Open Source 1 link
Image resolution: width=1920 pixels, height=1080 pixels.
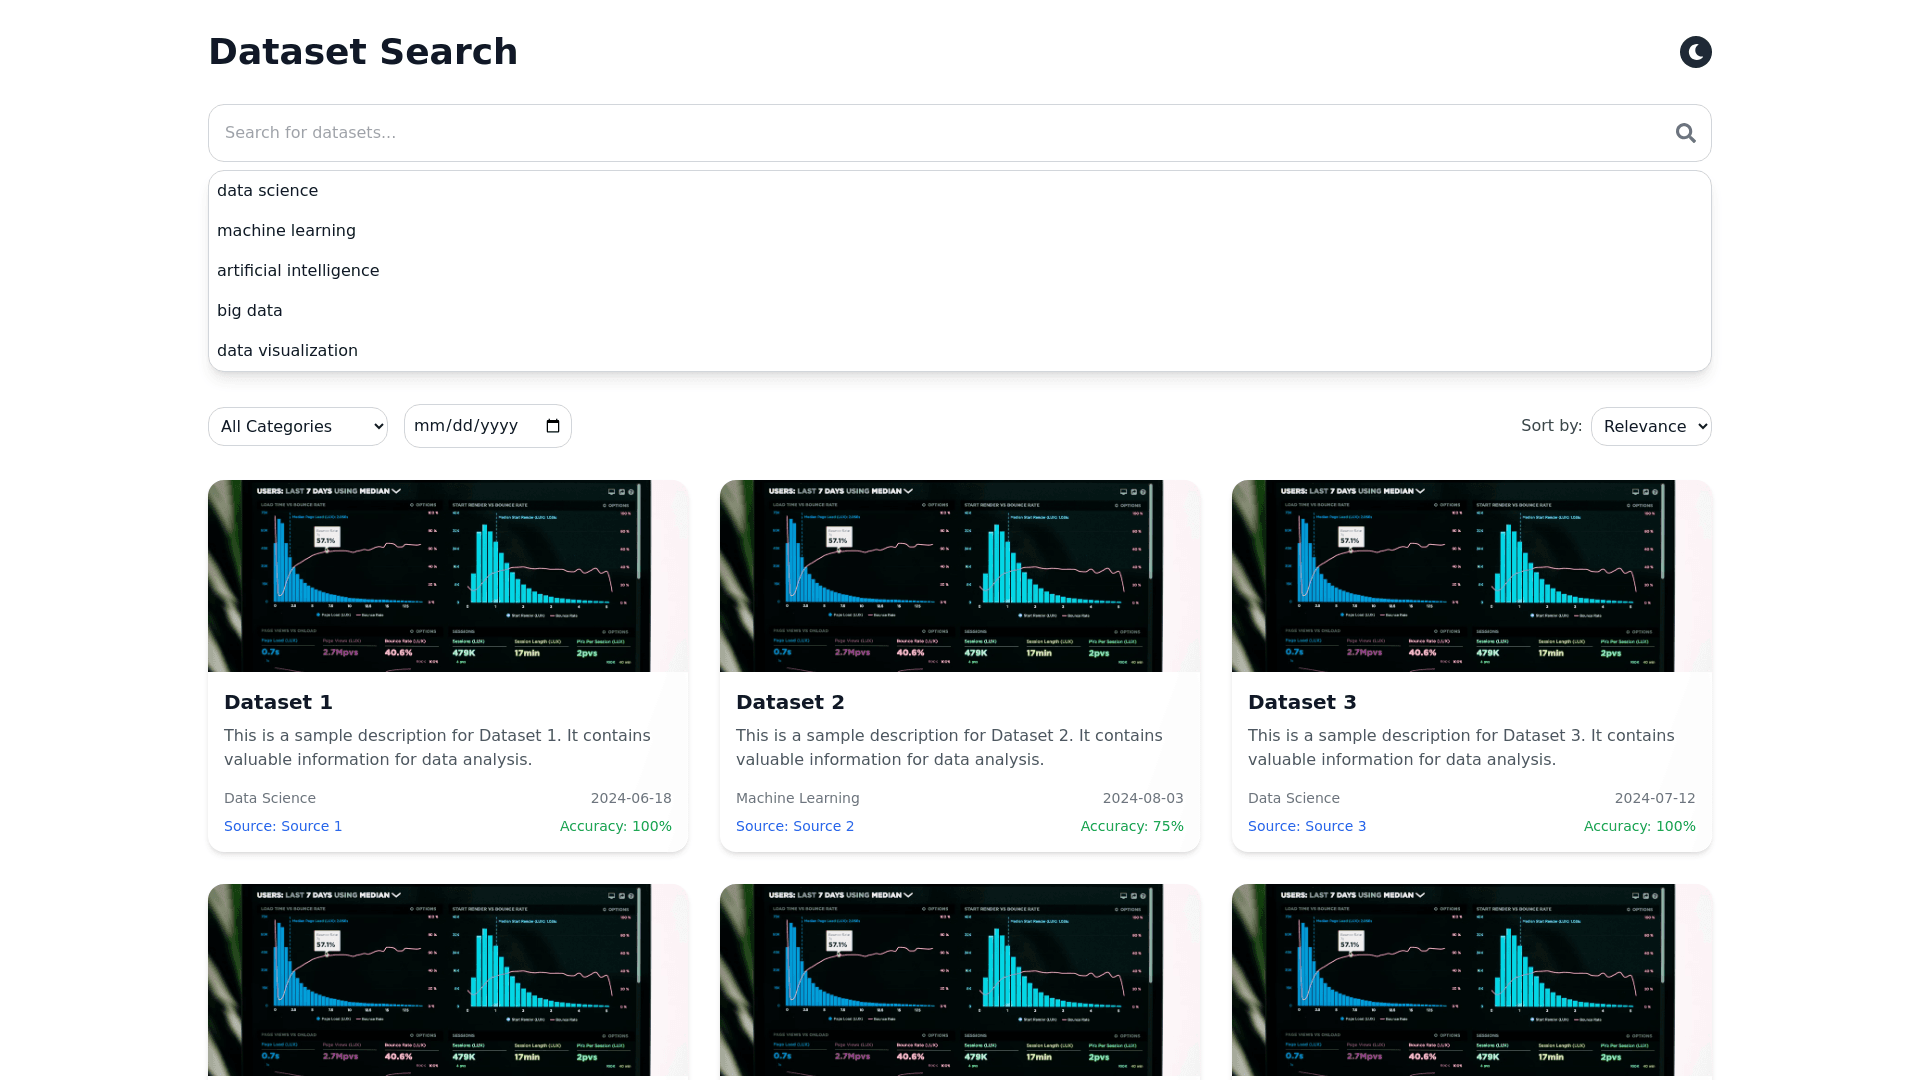(283, 826)
